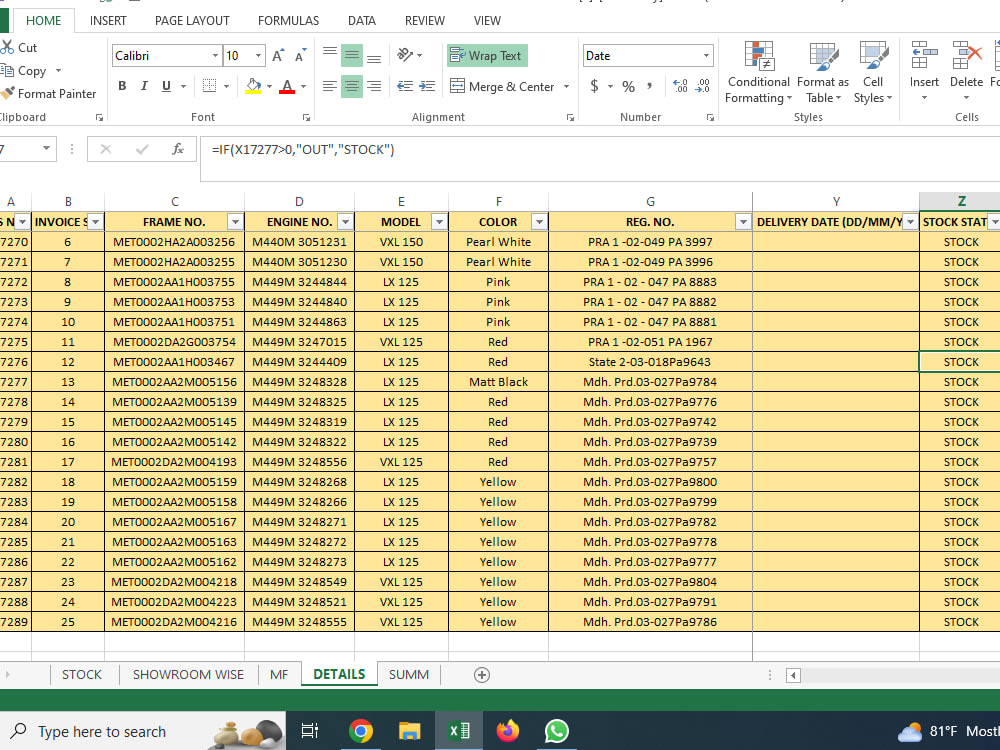Toggle Middle Align
This screenshot has width=1000, height=750.
(x=352, y=55)
